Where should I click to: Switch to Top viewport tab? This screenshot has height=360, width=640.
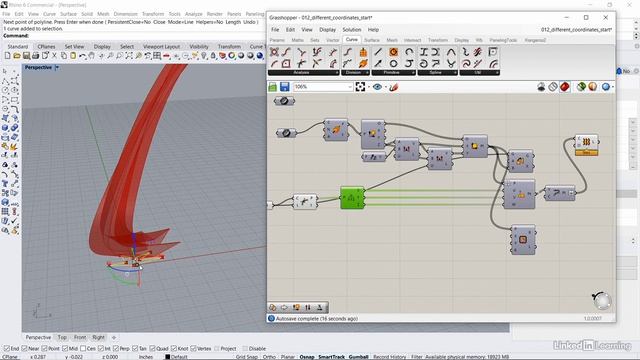click(62, 338)
